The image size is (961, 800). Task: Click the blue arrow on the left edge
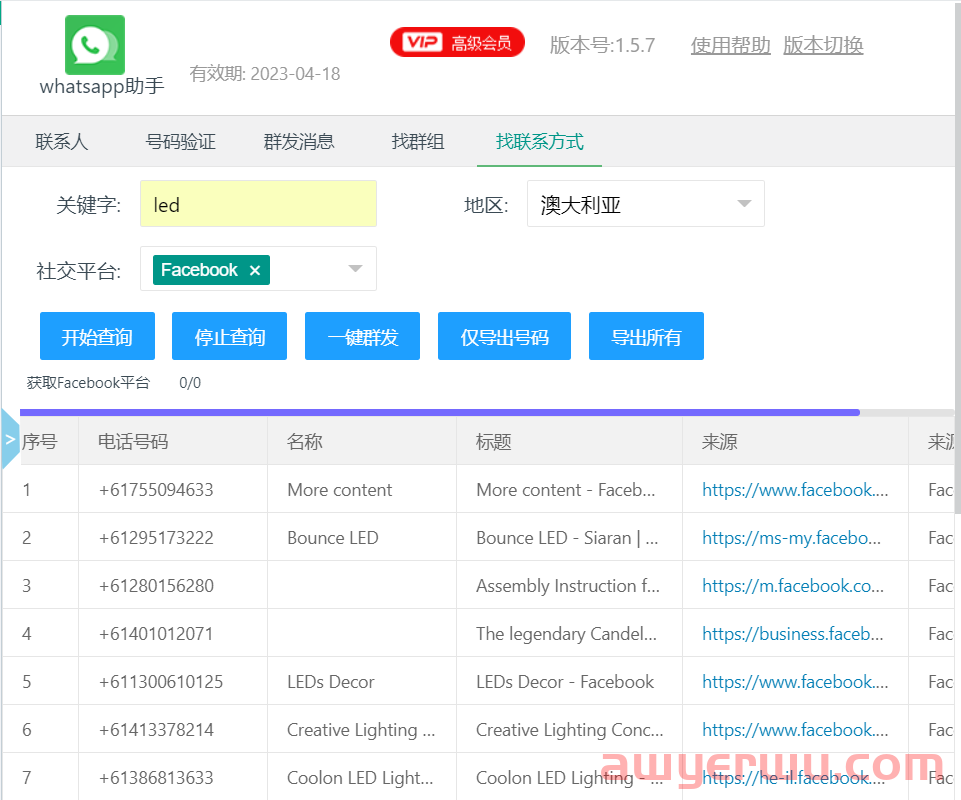point(9,437)
